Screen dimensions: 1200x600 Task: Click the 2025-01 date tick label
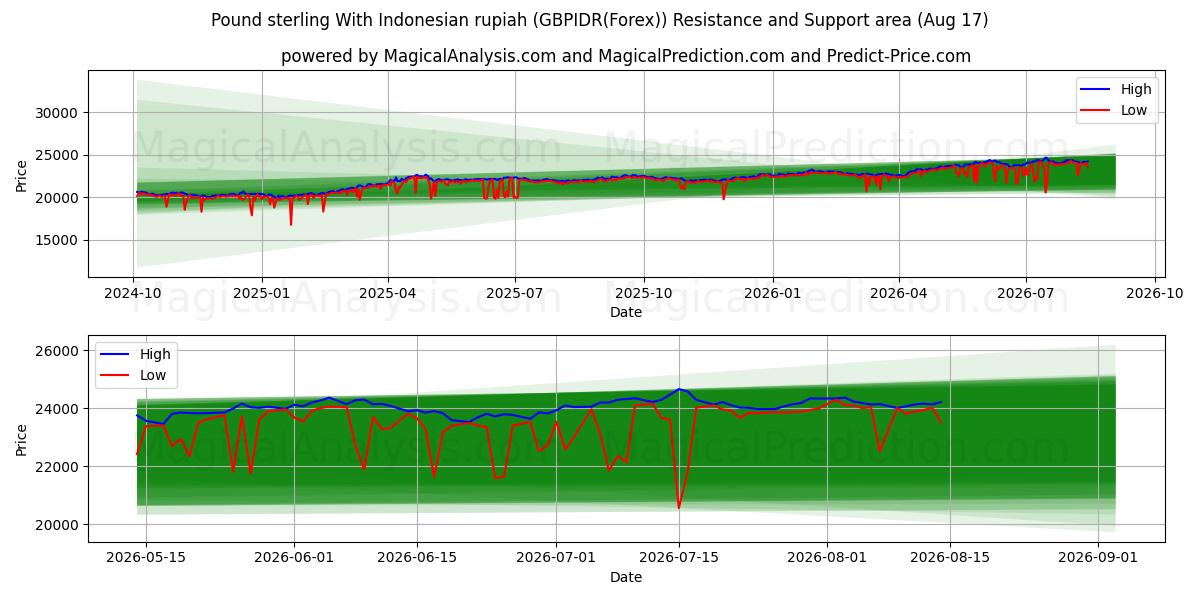click(262, 295)
